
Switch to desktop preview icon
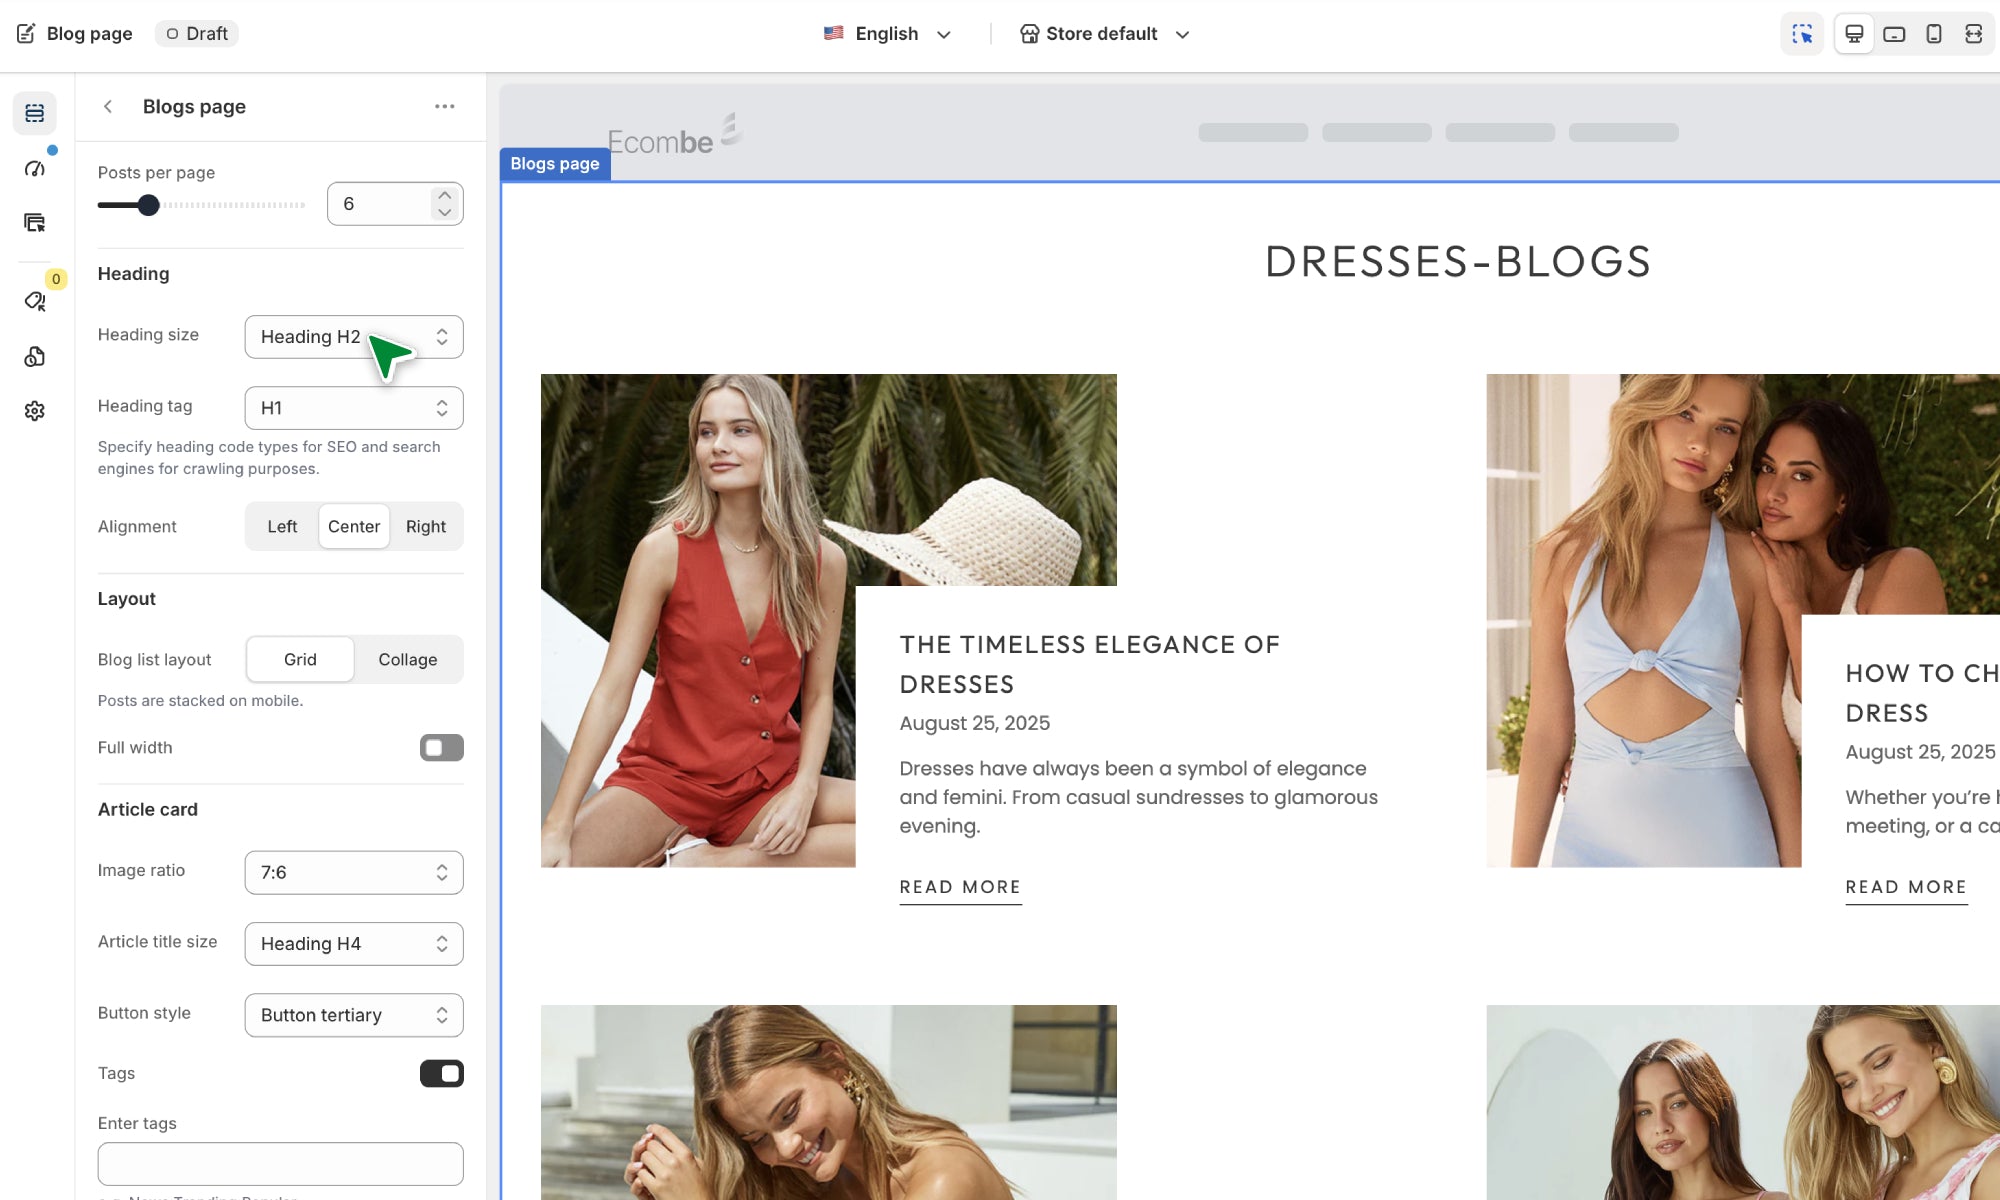click(1854, 34)
